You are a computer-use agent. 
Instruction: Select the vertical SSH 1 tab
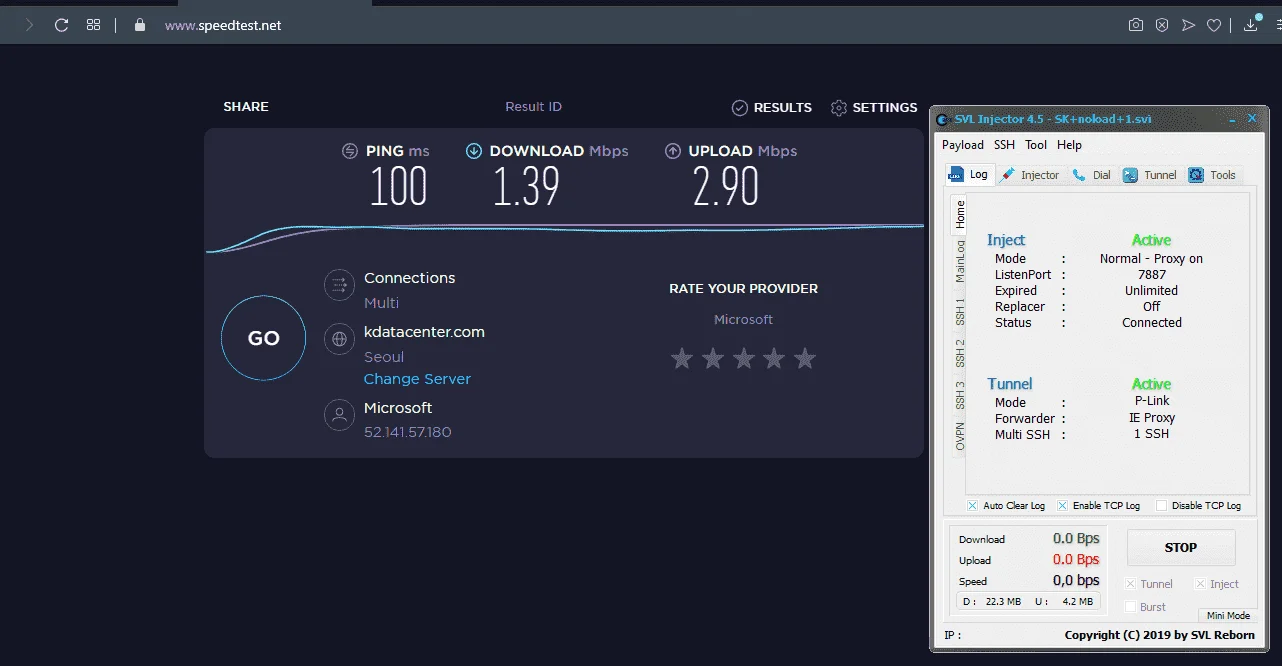point(959,312)
